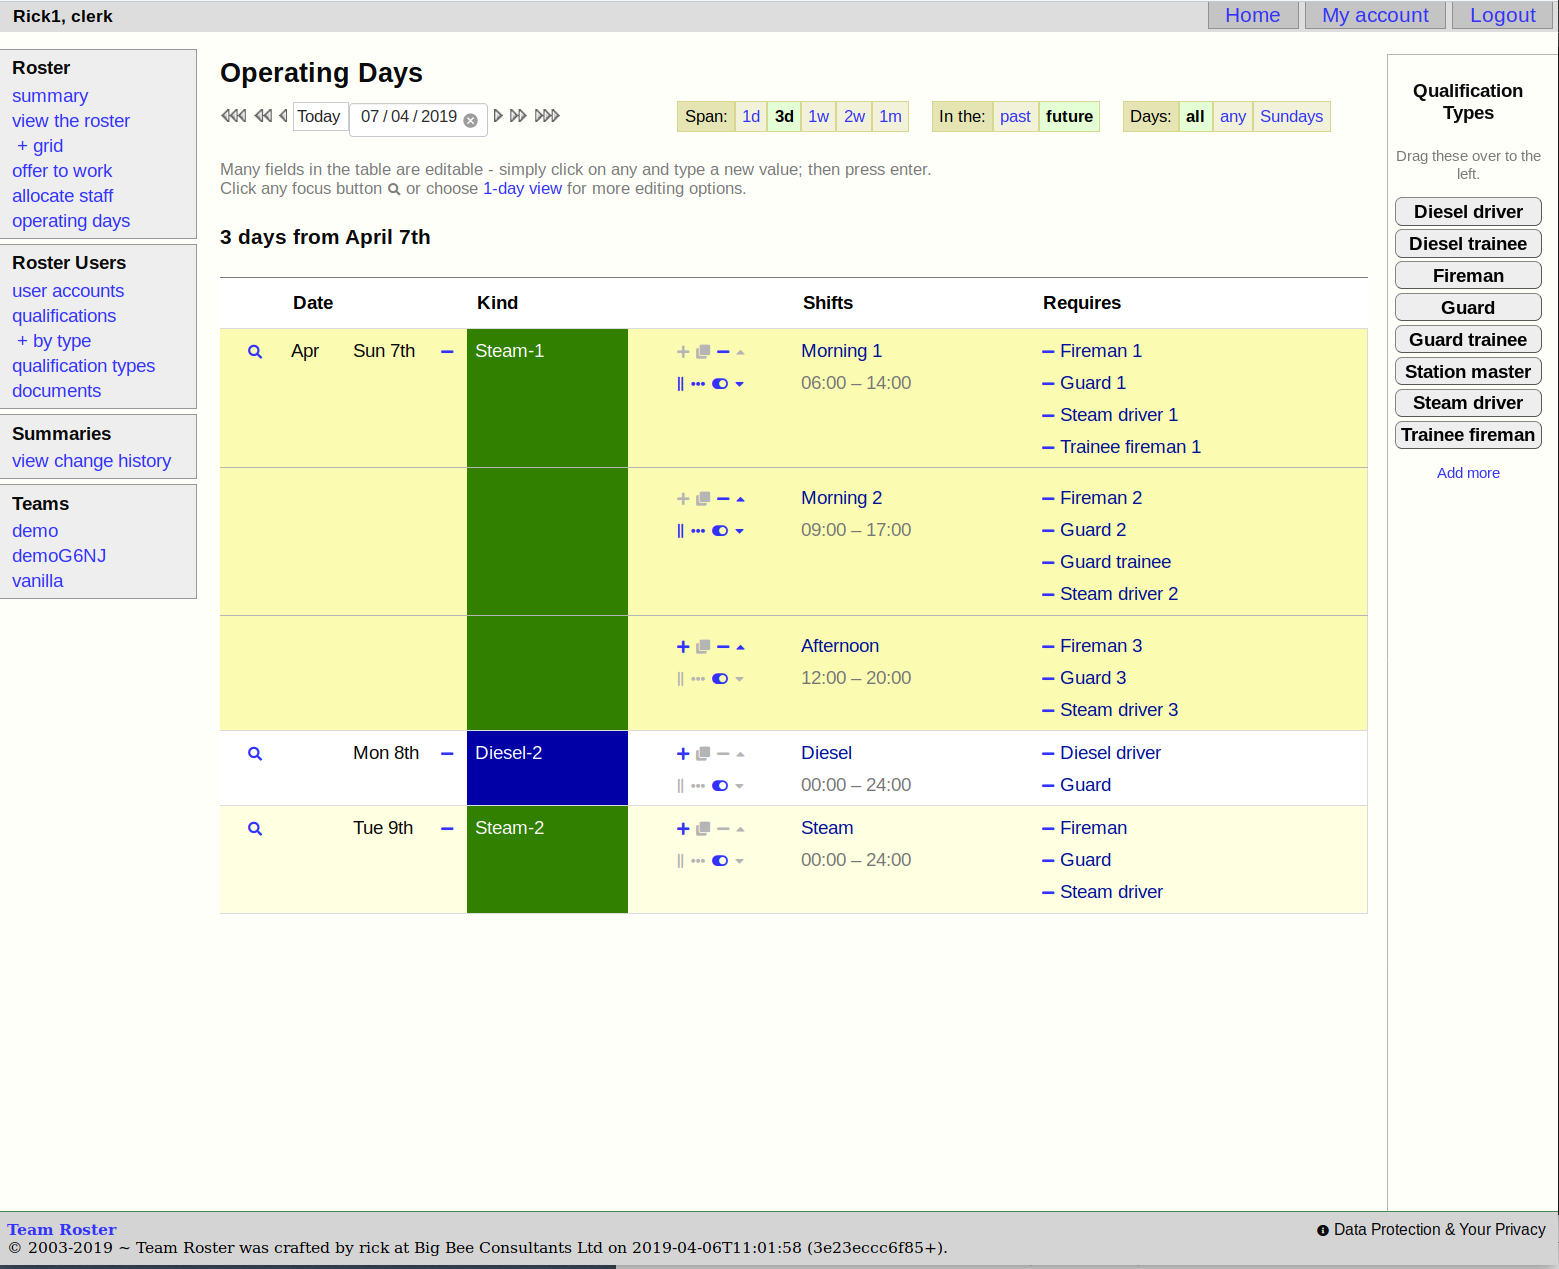Image resolution: width=1559 pixels, height=1269 pixels.
Task: Expand the '+ grid' roster sub-item
Action: click(x=40, y=146)
